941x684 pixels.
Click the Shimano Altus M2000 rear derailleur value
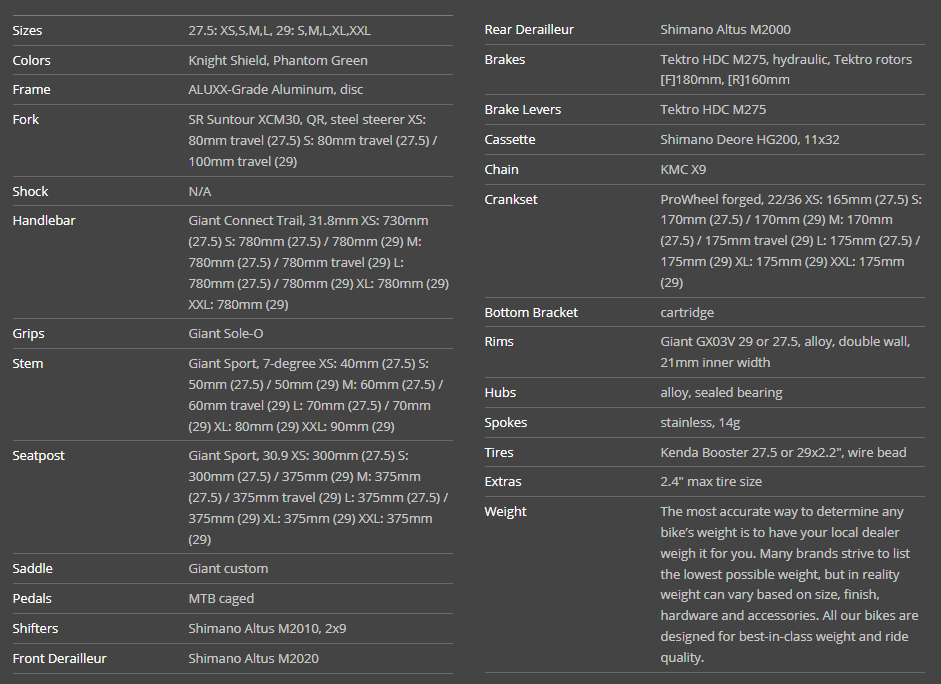tap(725, 30)
